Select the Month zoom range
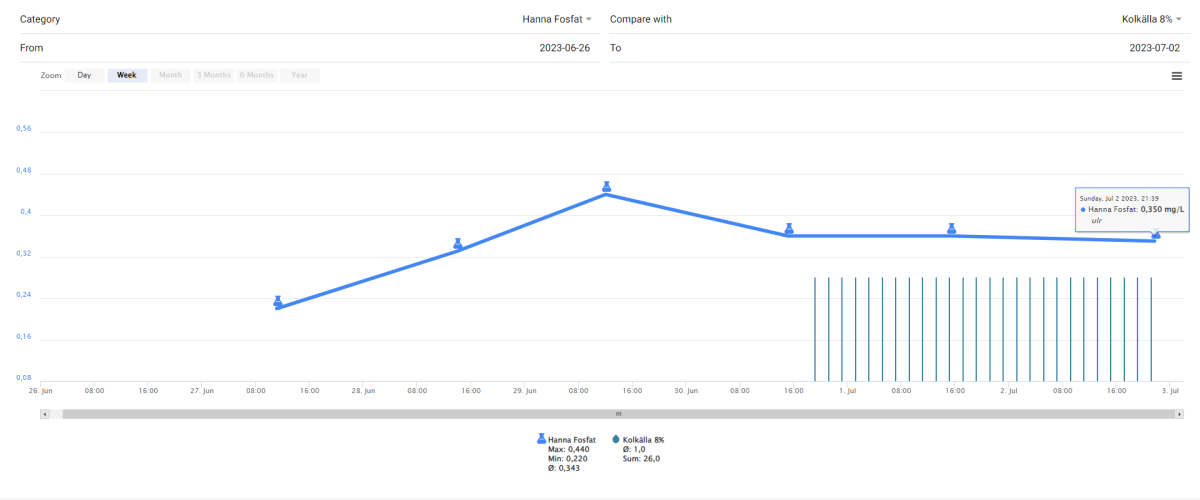 click(x=170, y=75)
